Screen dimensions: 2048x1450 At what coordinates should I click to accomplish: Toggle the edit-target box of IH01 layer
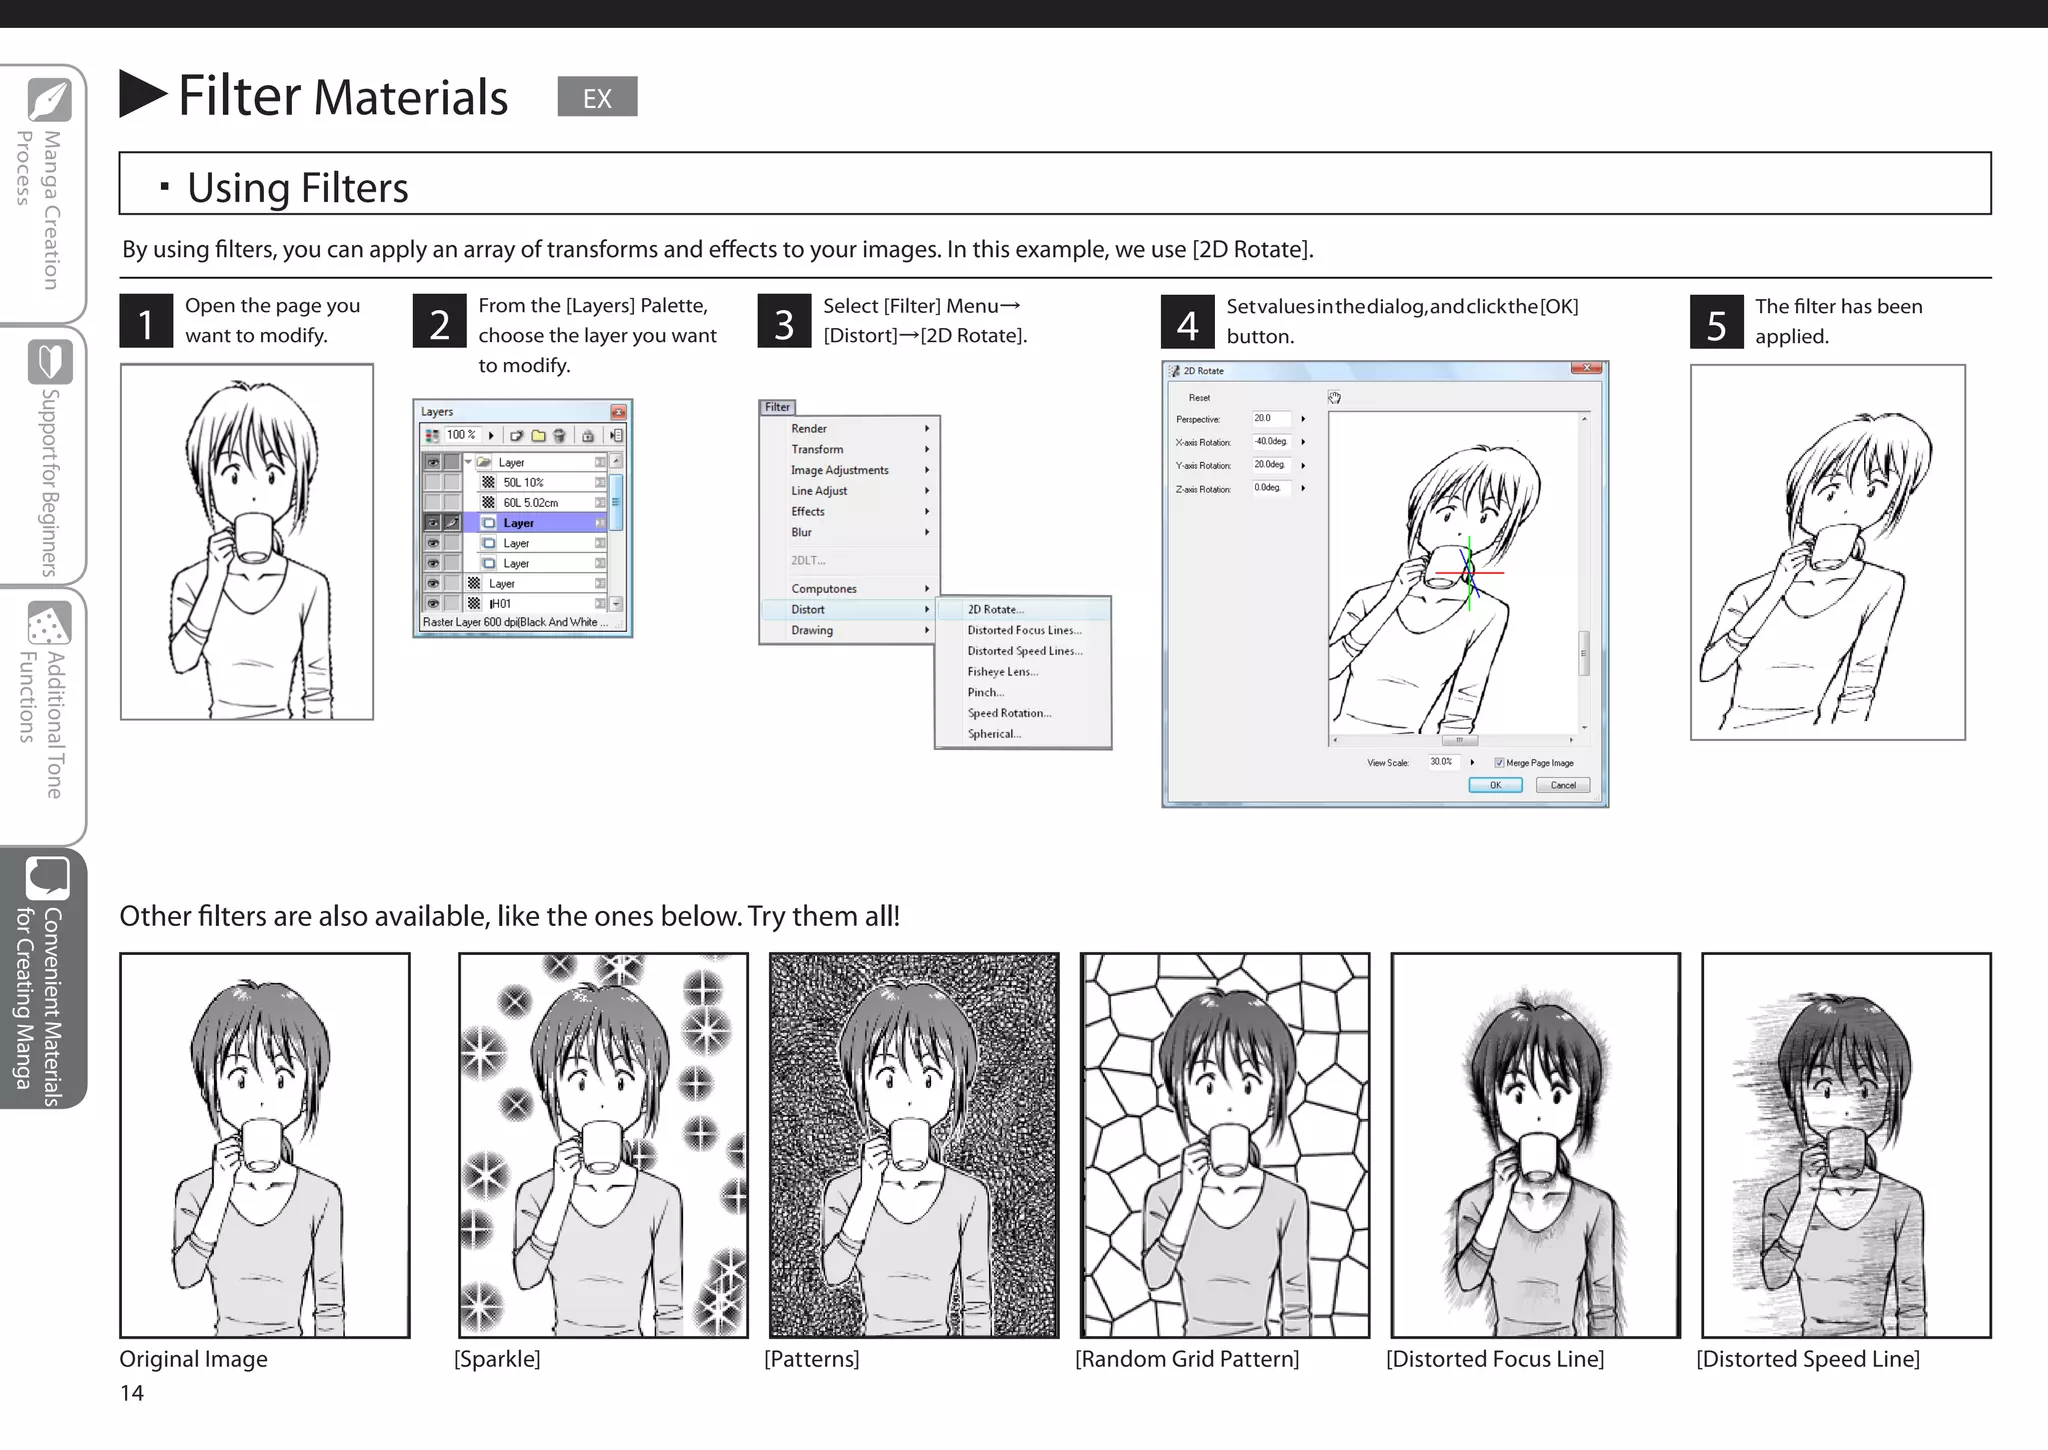tap(452, 603)
